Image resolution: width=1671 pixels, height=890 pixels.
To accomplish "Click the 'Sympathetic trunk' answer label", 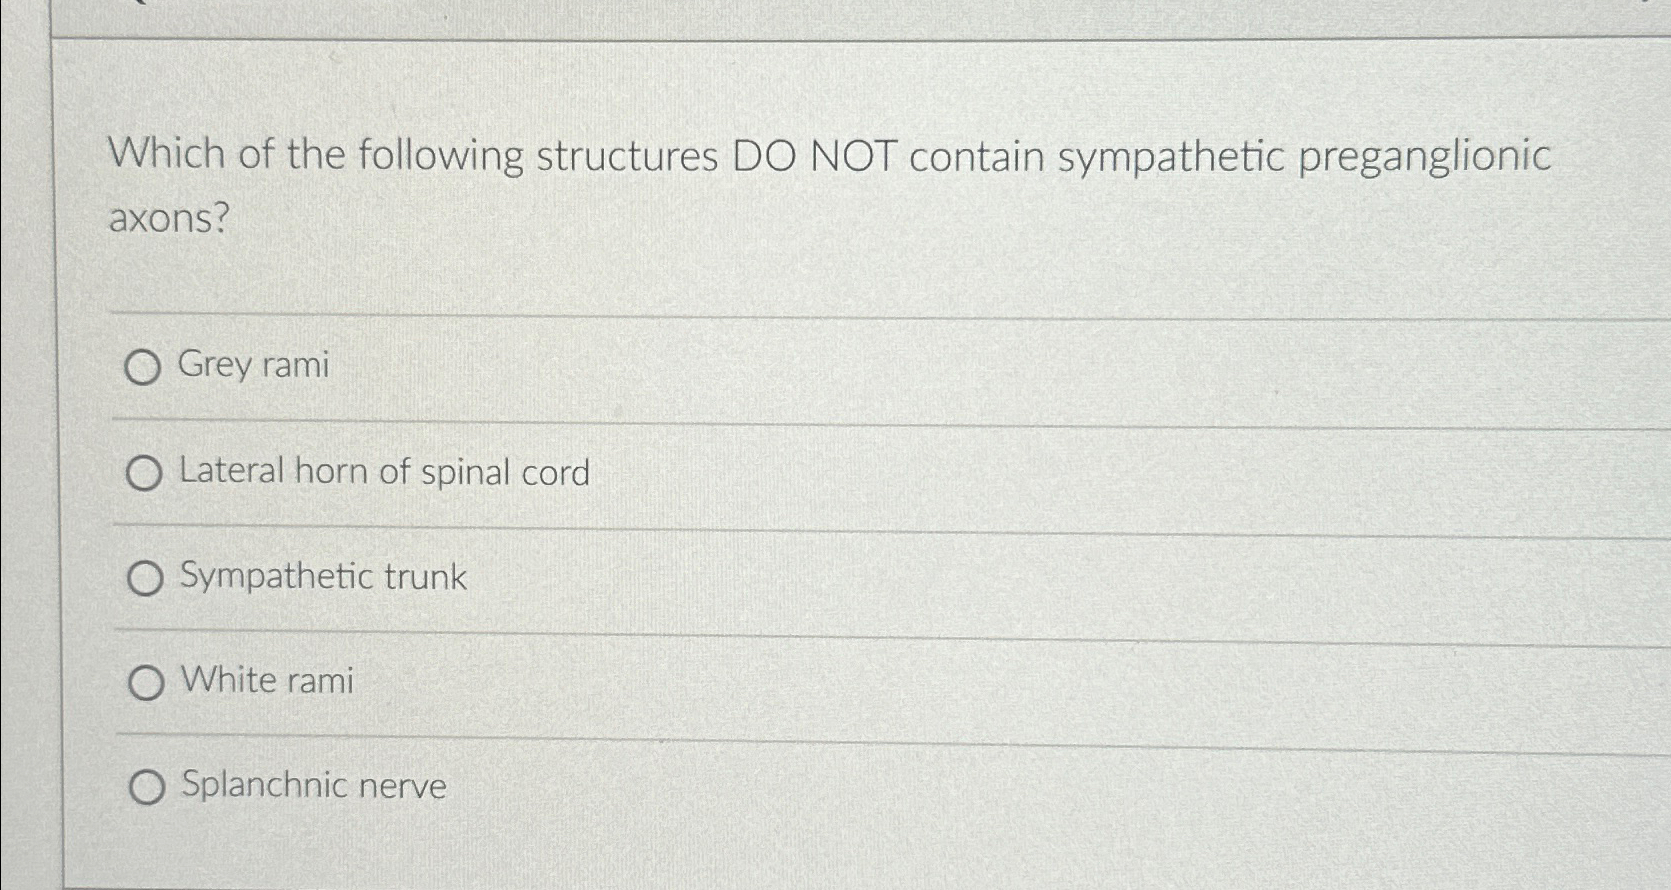I will (x=324, y=577).
